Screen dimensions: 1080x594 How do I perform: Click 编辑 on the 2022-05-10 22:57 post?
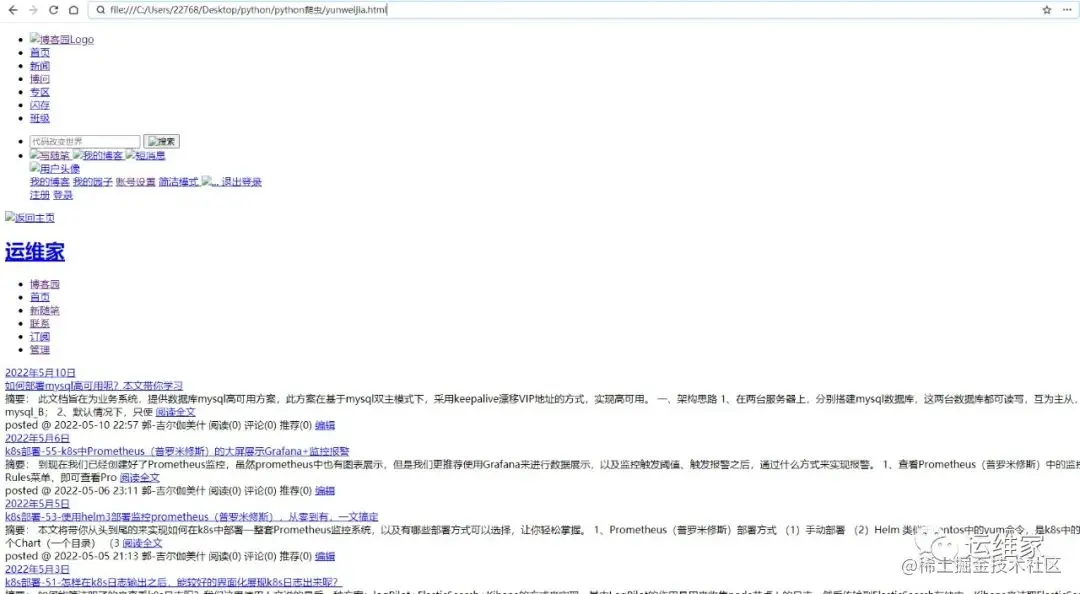pos(324,425)
